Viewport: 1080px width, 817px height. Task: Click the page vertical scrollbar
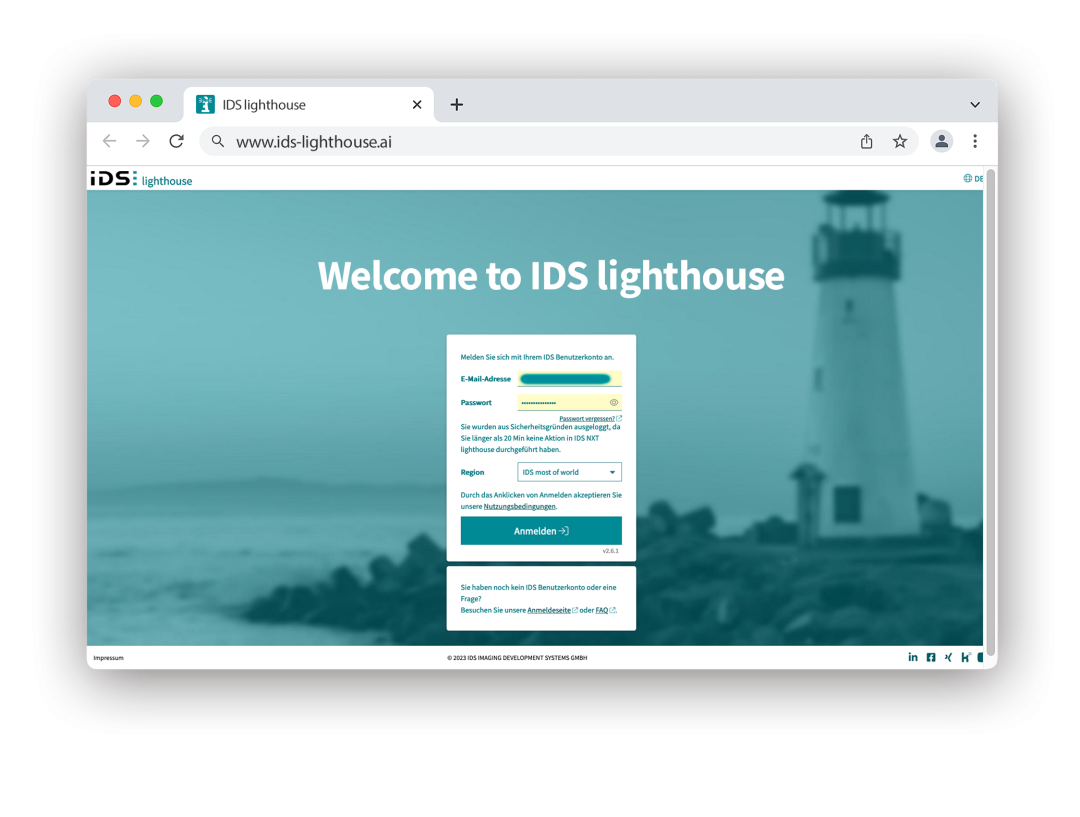click(x=990, y=412)
